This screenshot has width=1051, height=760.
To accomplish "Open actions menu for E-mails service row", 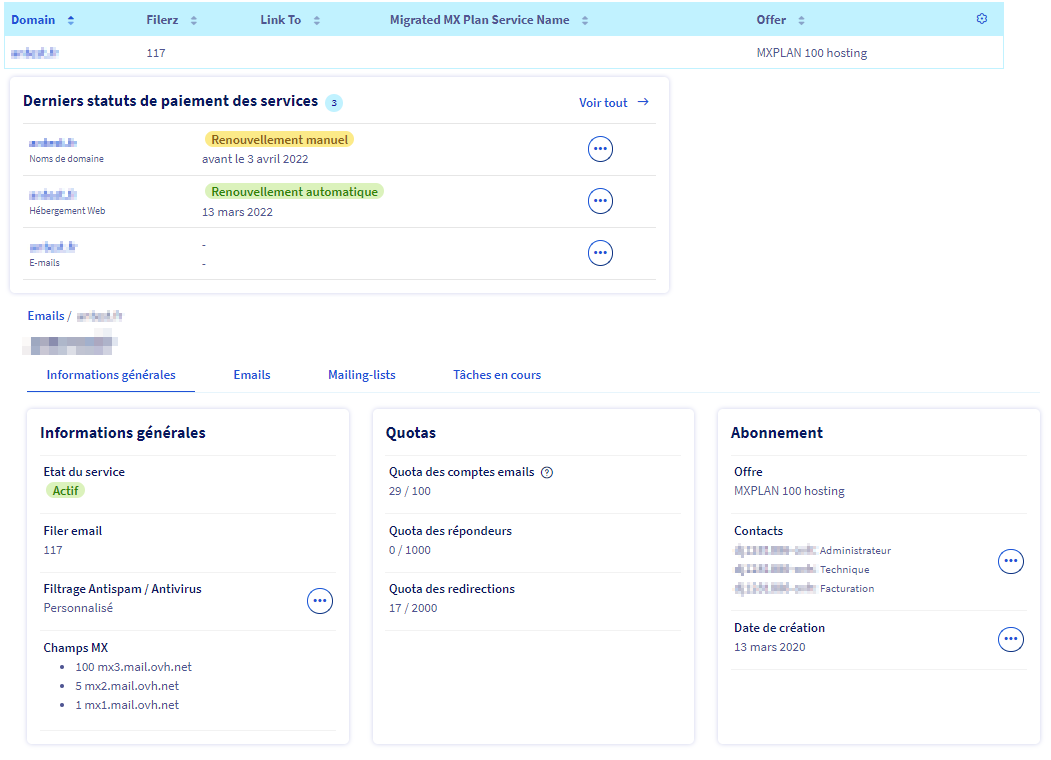I will pyautogui.click(x=600, y=253).
